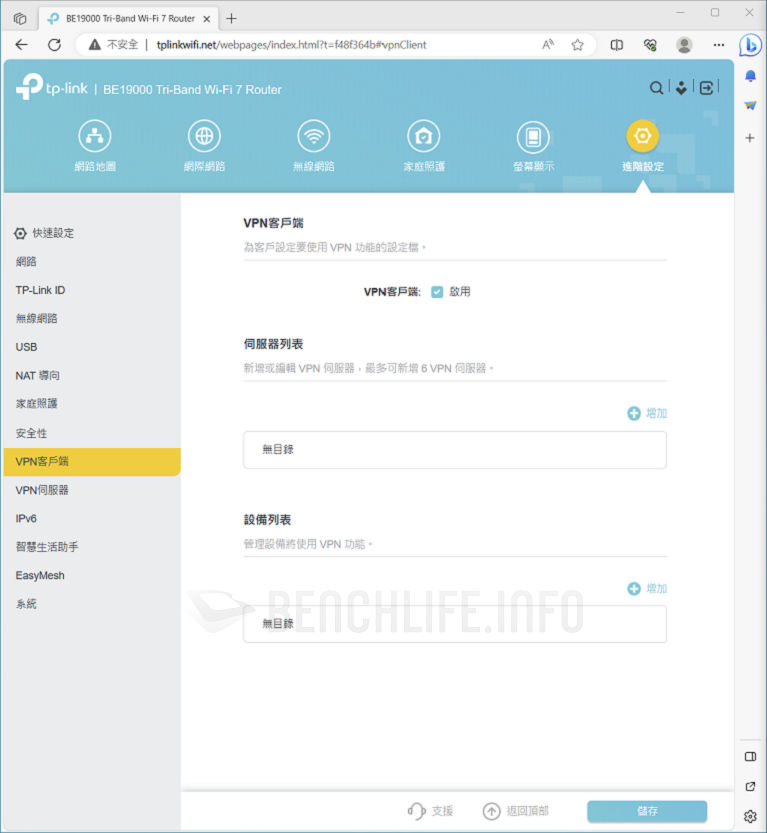Click 增加 to add a VPN server
This screenshot has width=767, height=833.
point(647,413)
